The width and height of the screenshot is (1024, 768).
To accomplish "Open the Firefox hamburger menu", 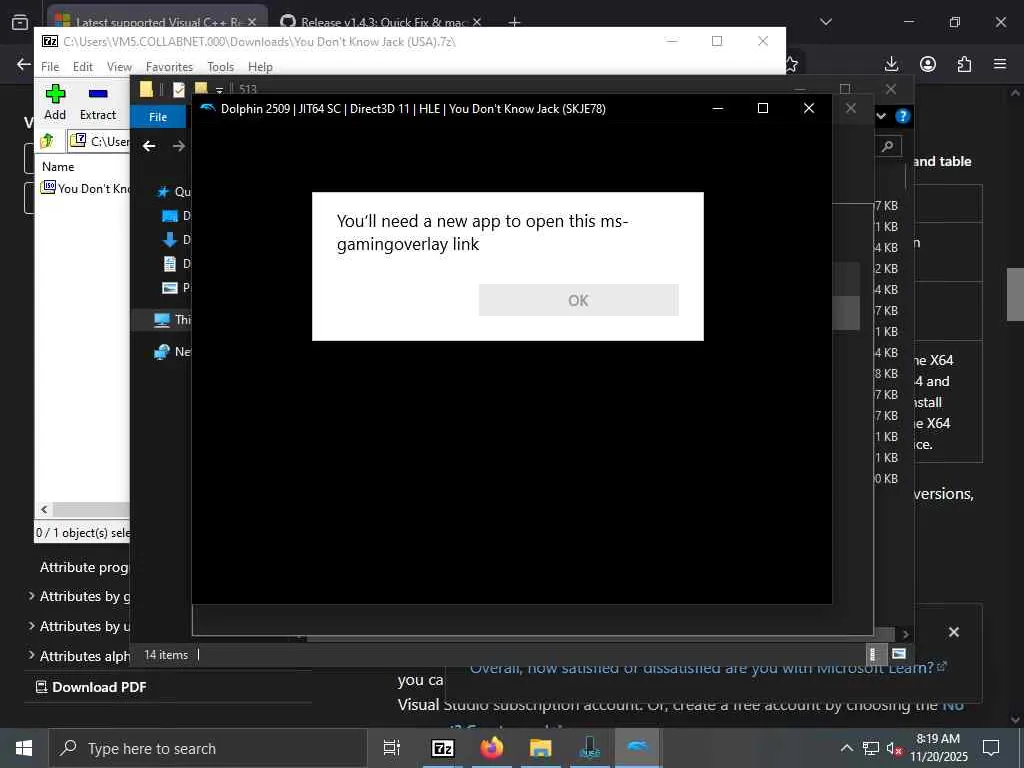I will click(x=1000, y=64).
